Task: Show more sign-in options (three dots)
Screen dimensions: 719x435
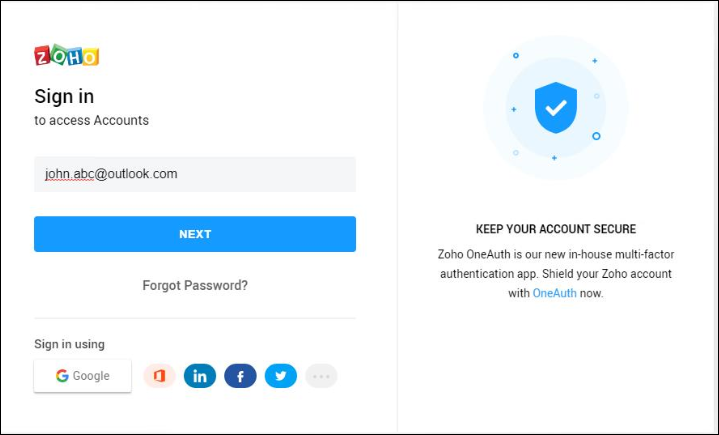Action: [321, 376]
